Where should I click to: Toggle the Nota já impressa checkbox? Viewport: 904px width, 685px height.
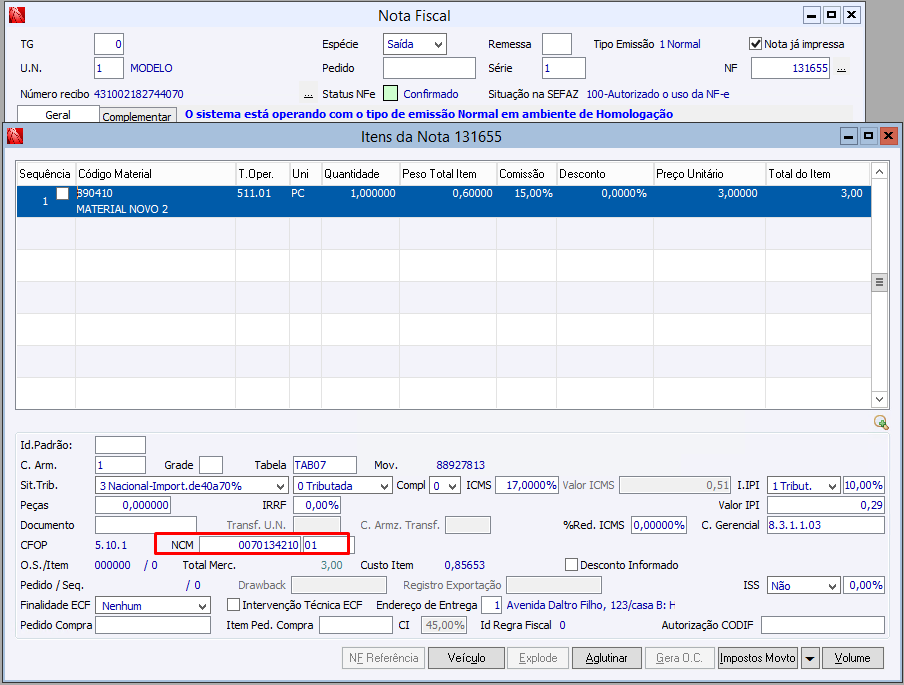(756, 44)
